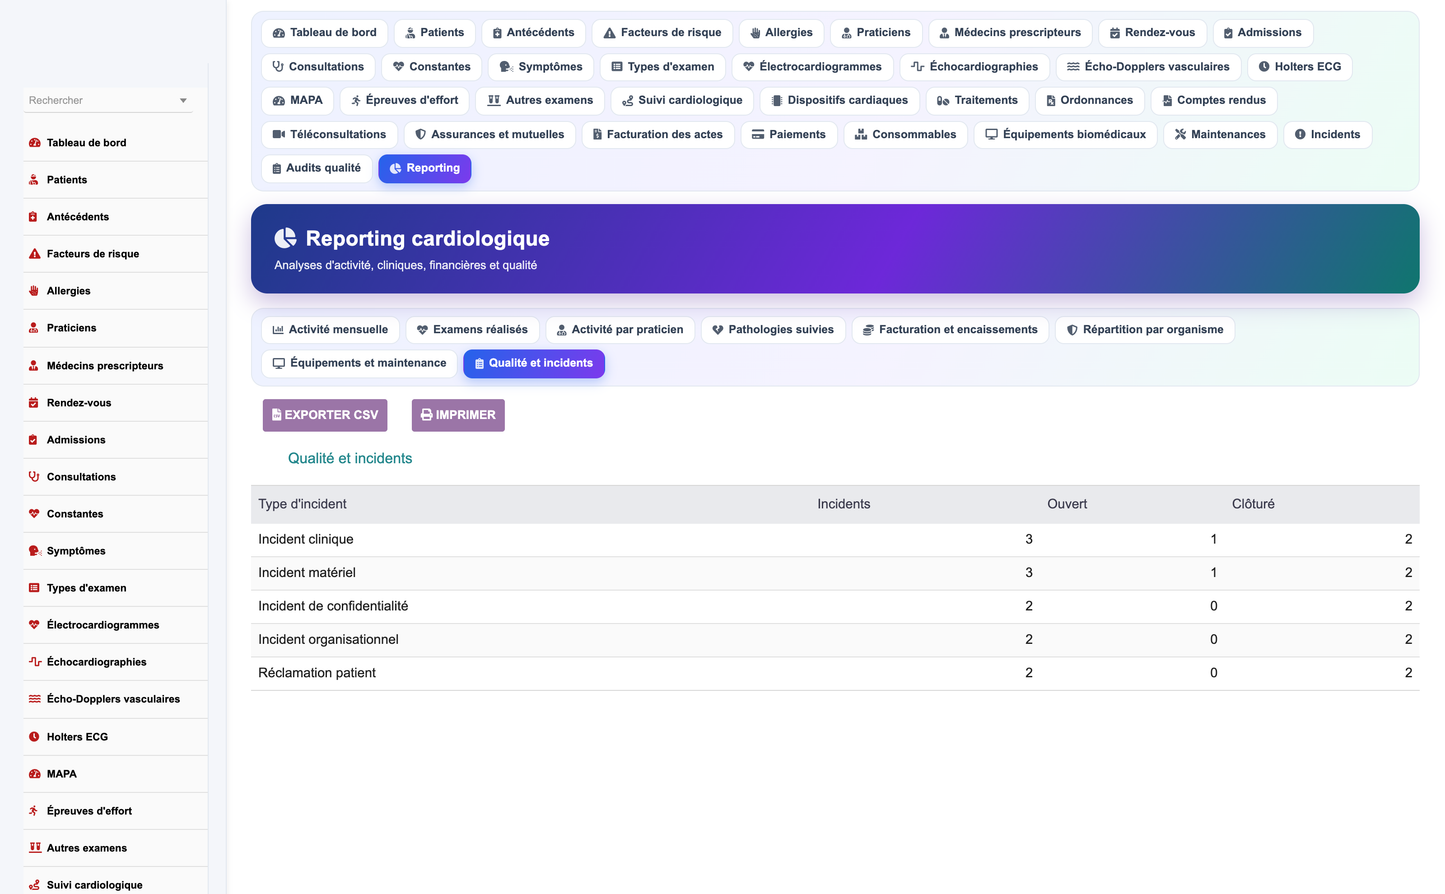This screenshot has width=1445, height=894.
Task: Open the Rechercher dropdown arrow
Action: tap(183, 101)
